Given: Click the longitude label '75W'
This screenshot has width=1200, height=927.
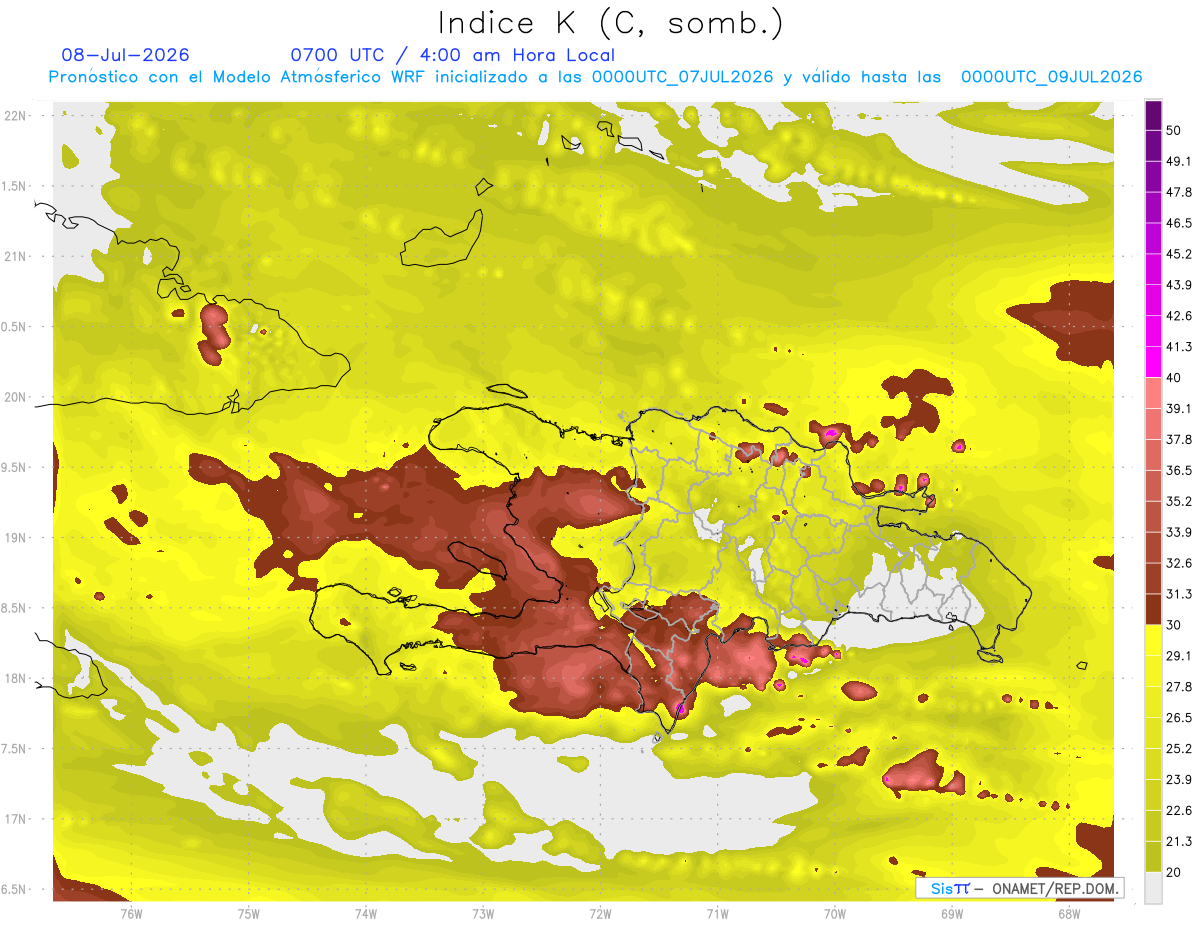Looking at the screenshot, I should (x=249, y=914).
